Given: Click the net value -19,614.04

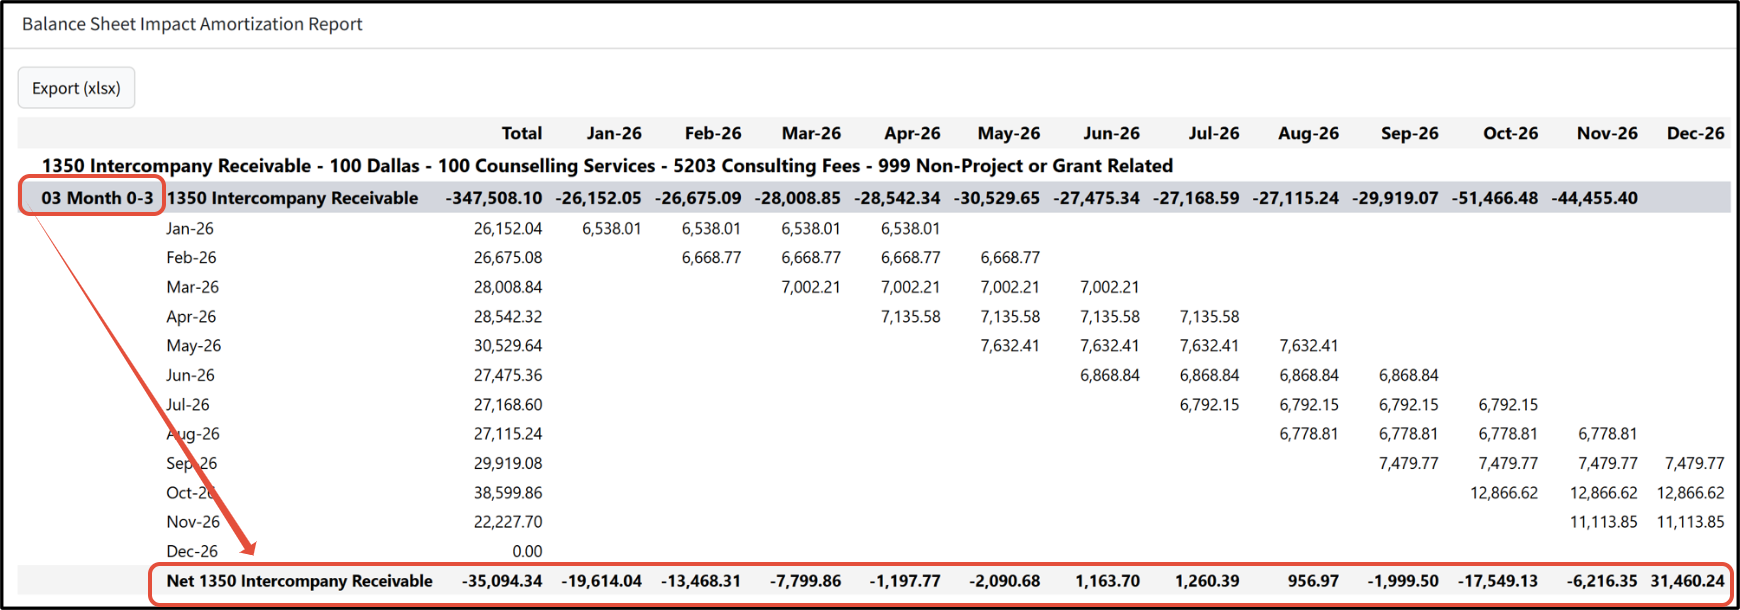Looking at the screenshot, I should (x=601, y=581).
